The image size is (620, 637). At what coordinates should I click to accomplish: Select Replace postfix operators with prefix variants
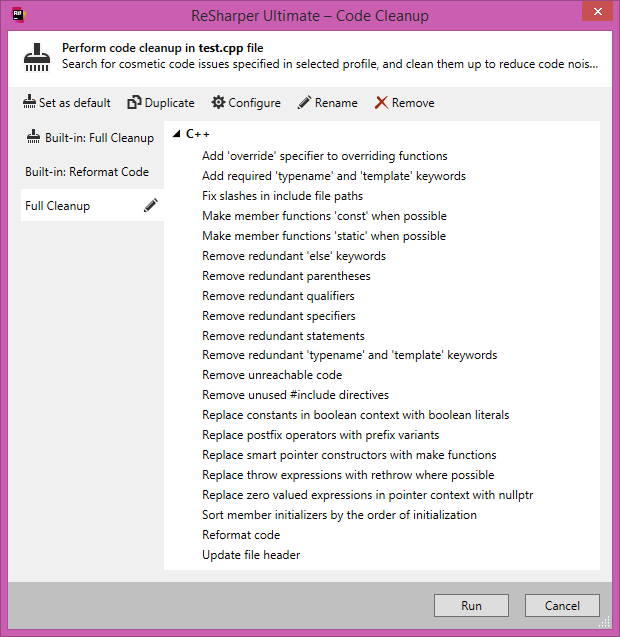(321, 435)
